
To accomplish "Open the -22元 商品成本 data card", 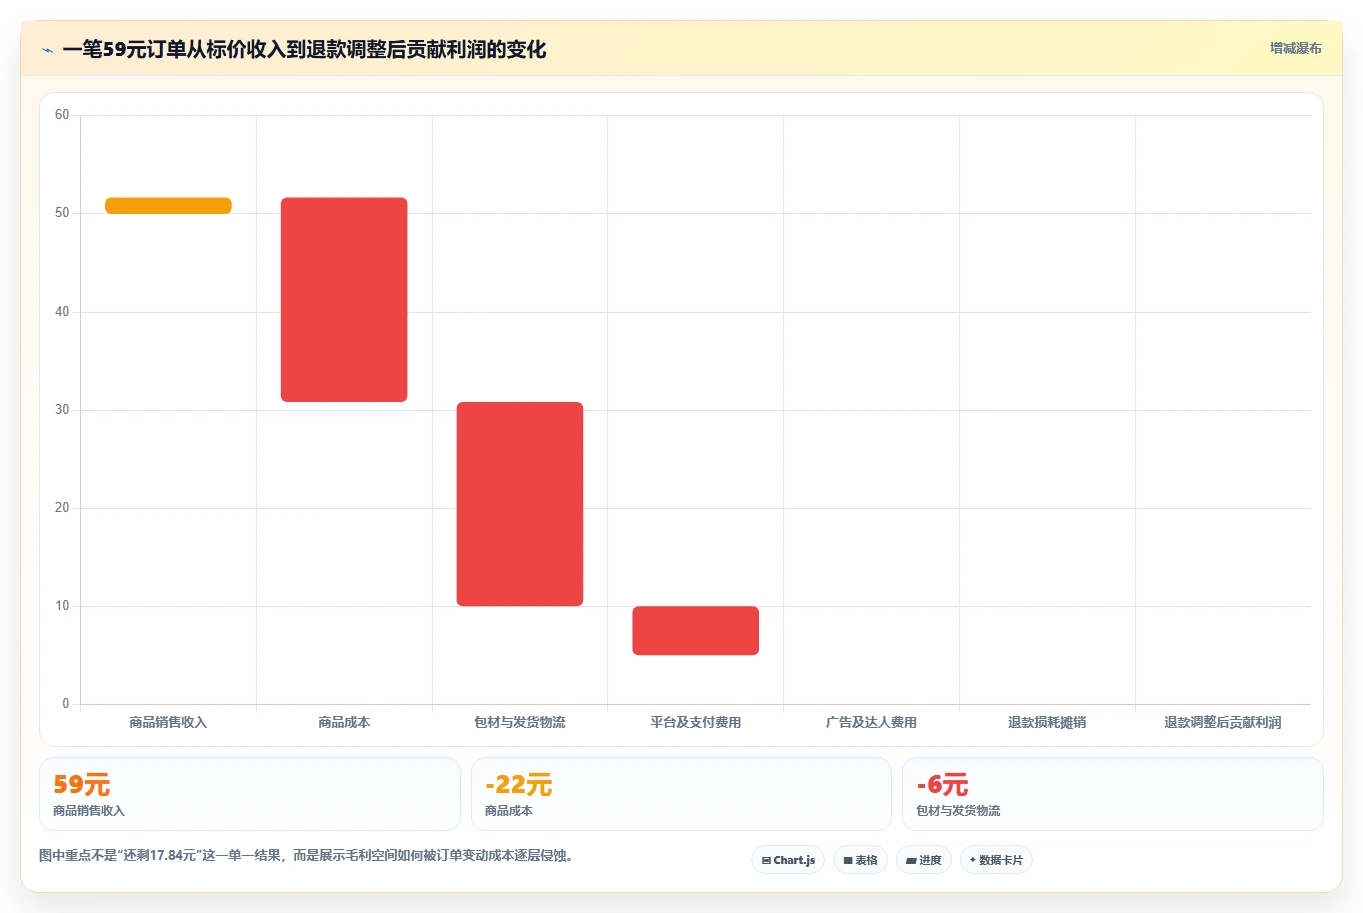I will click(681, 794).
